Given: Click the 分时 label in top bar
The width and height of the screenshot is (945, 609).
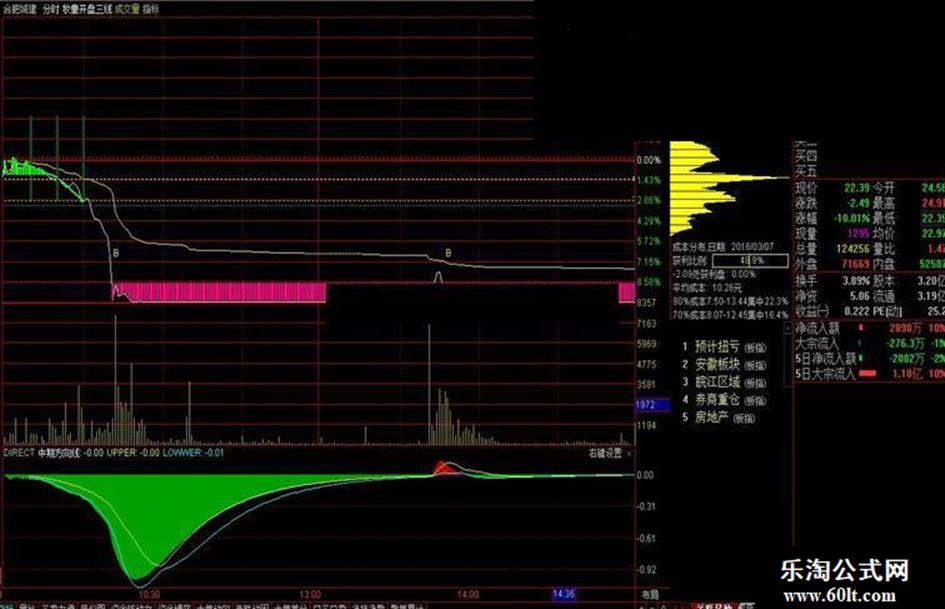Looking at the screenshot, I should pos(51,10).
